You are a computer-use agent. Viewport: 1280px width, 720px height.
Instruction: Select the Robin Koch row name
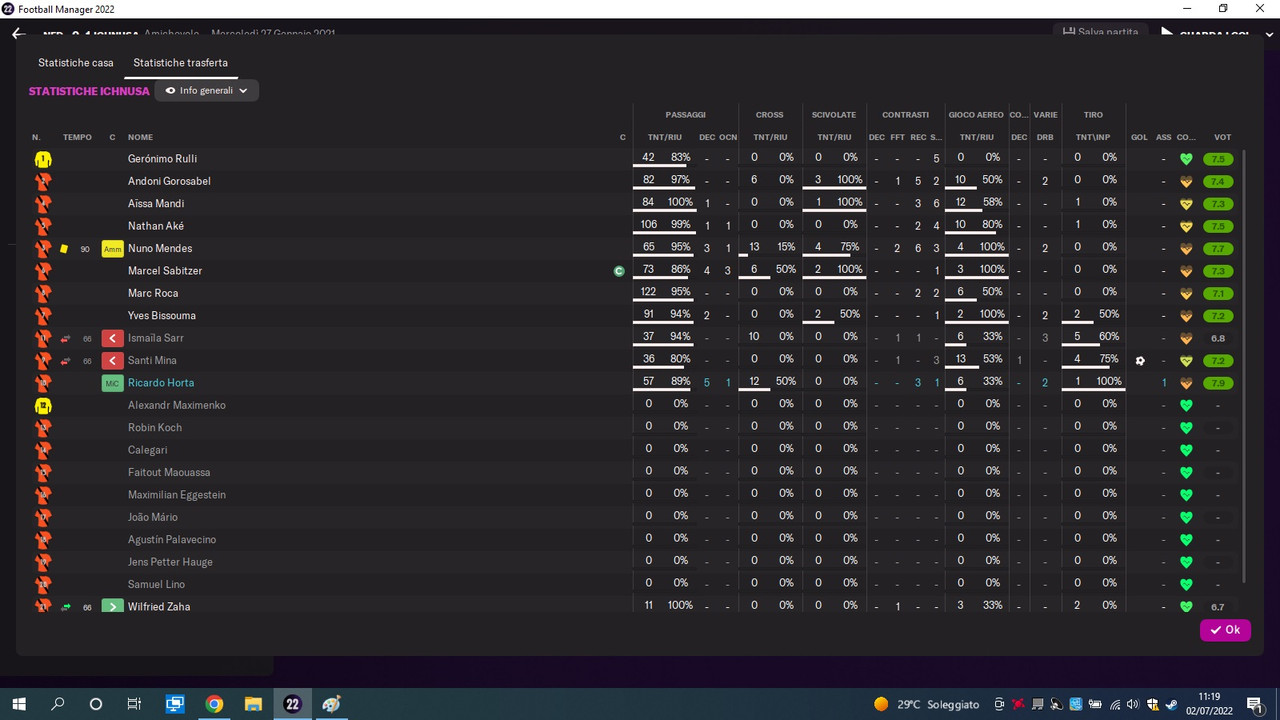pyautogui.click(x=155, y=427)
